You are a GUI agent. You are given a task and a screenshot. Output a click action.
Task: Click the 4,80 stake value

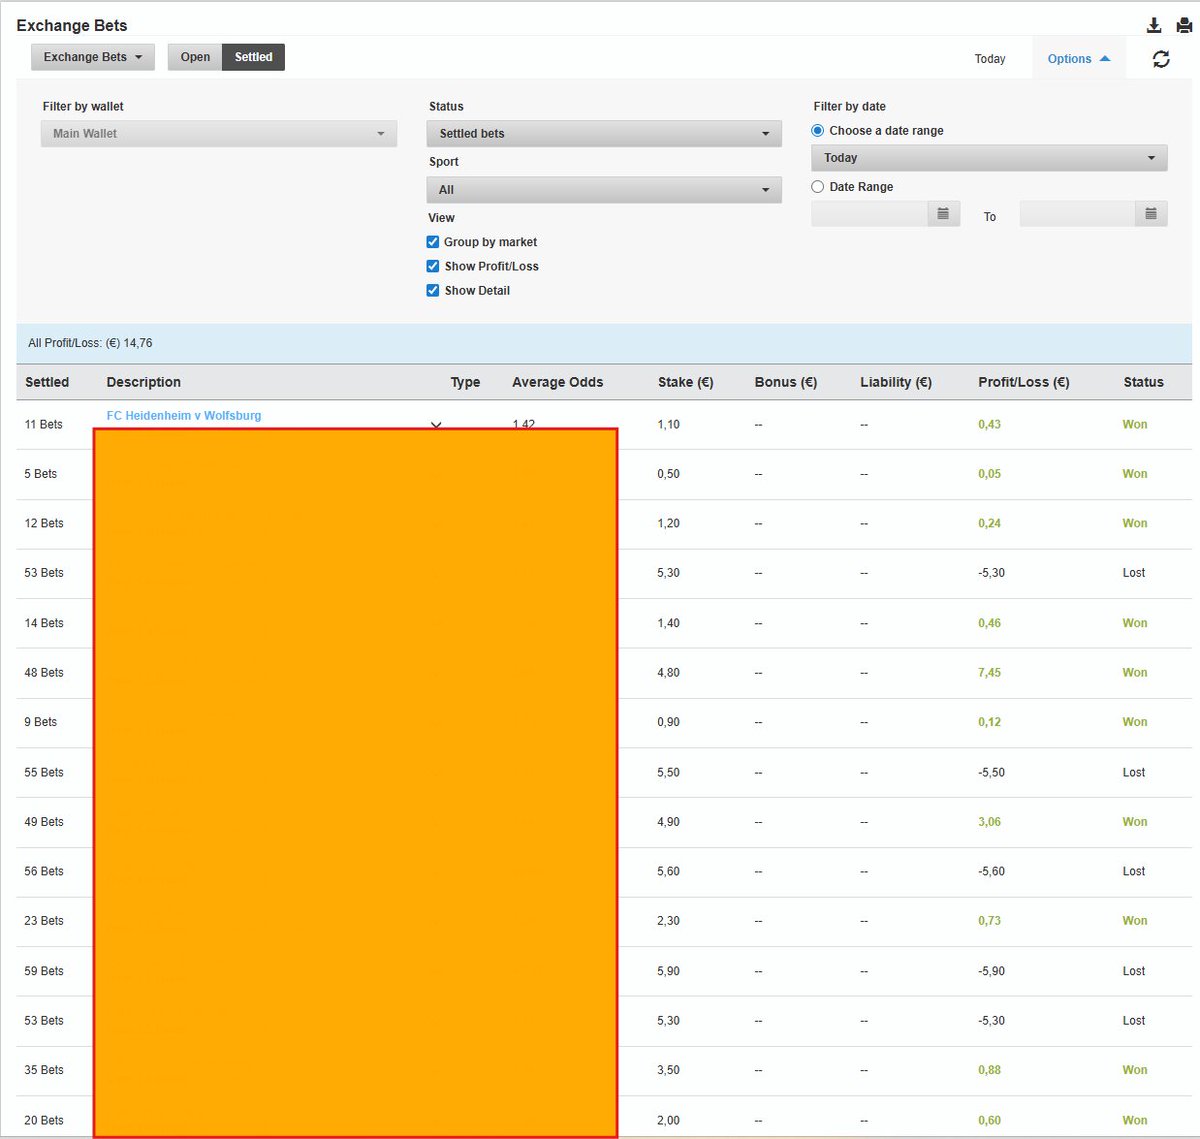(x=668, y=673)
